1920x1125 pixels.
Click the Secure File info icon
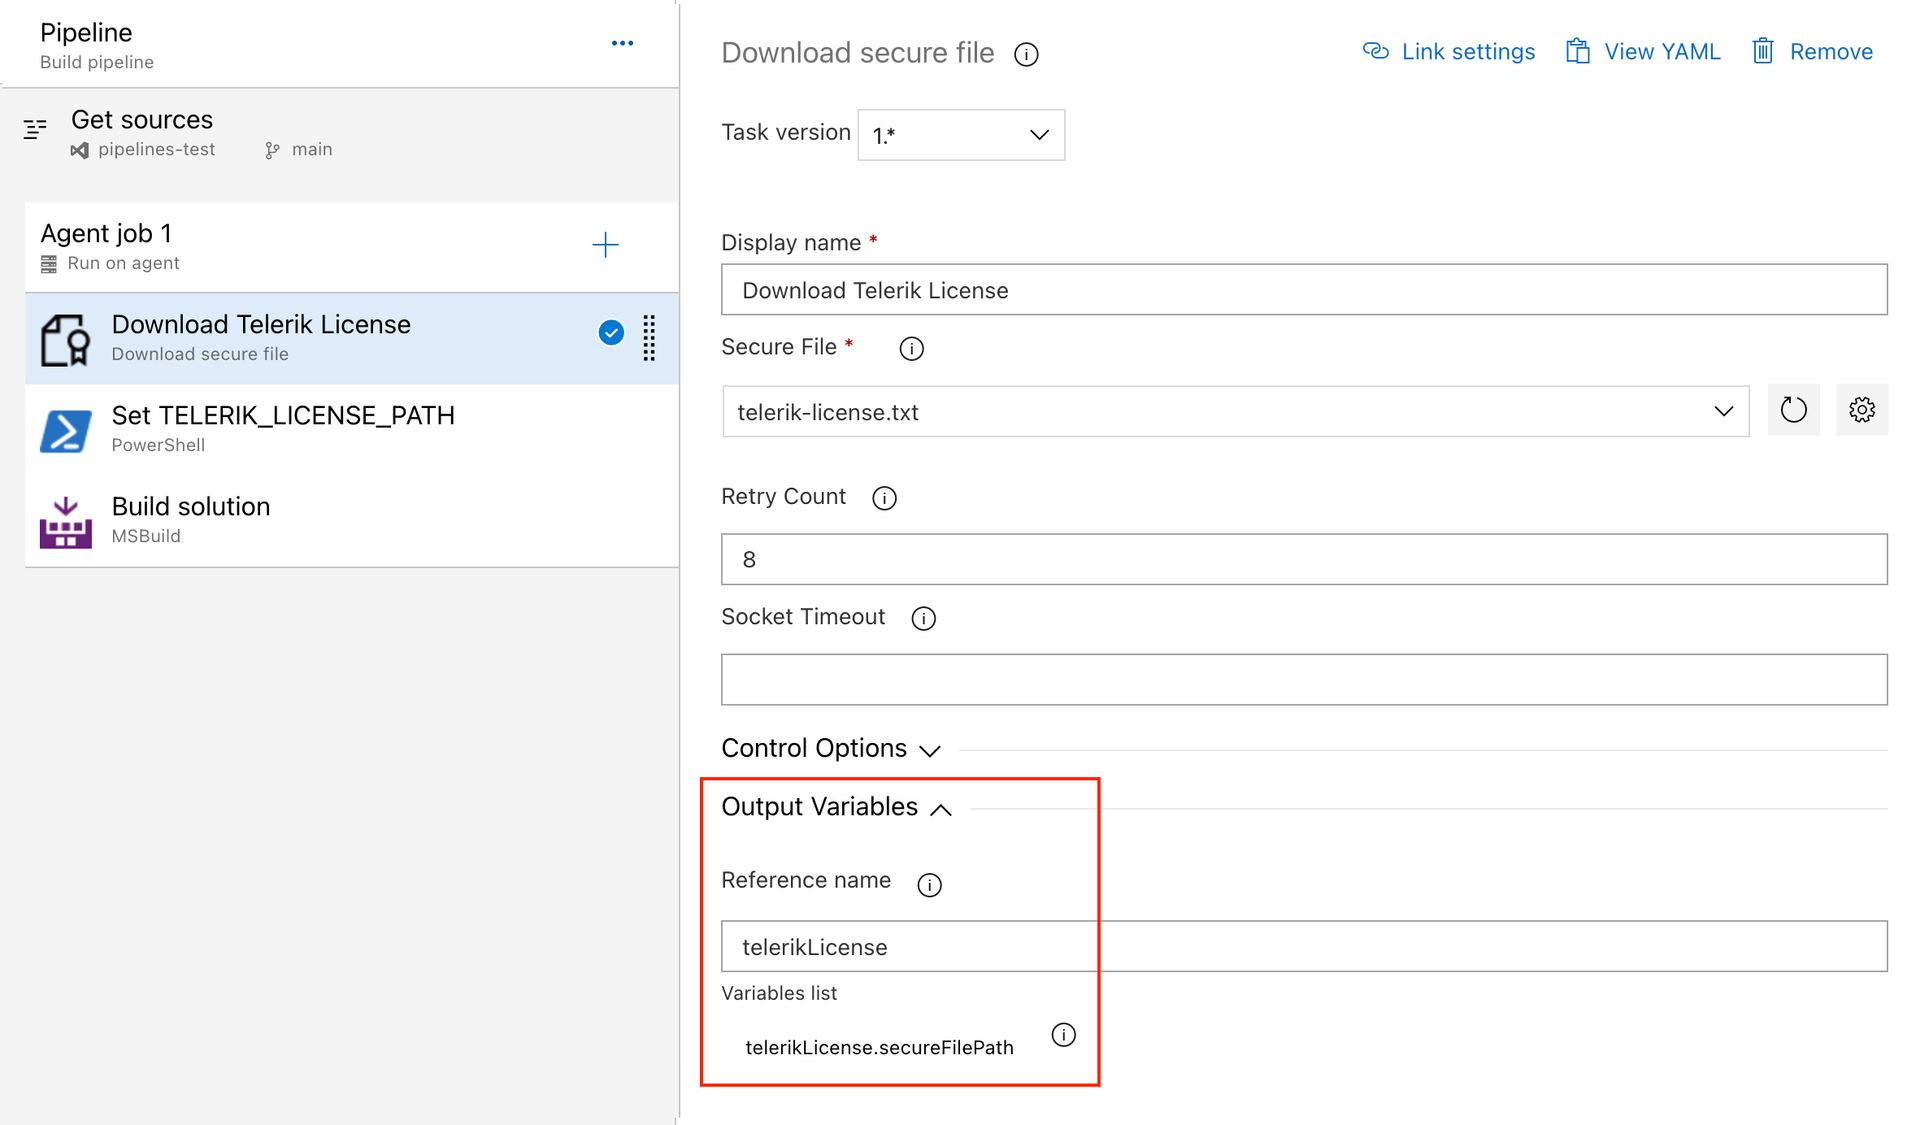(910, 348)
